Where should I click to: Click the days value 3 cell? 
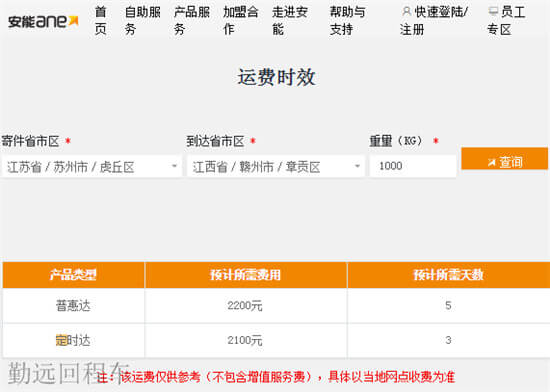(449, 340)
